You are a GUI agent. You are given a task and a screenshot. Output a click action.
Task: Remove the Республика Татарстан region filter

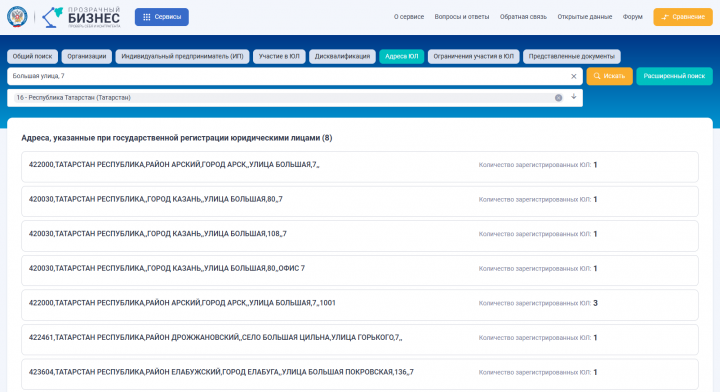click(x=558, y=98)
